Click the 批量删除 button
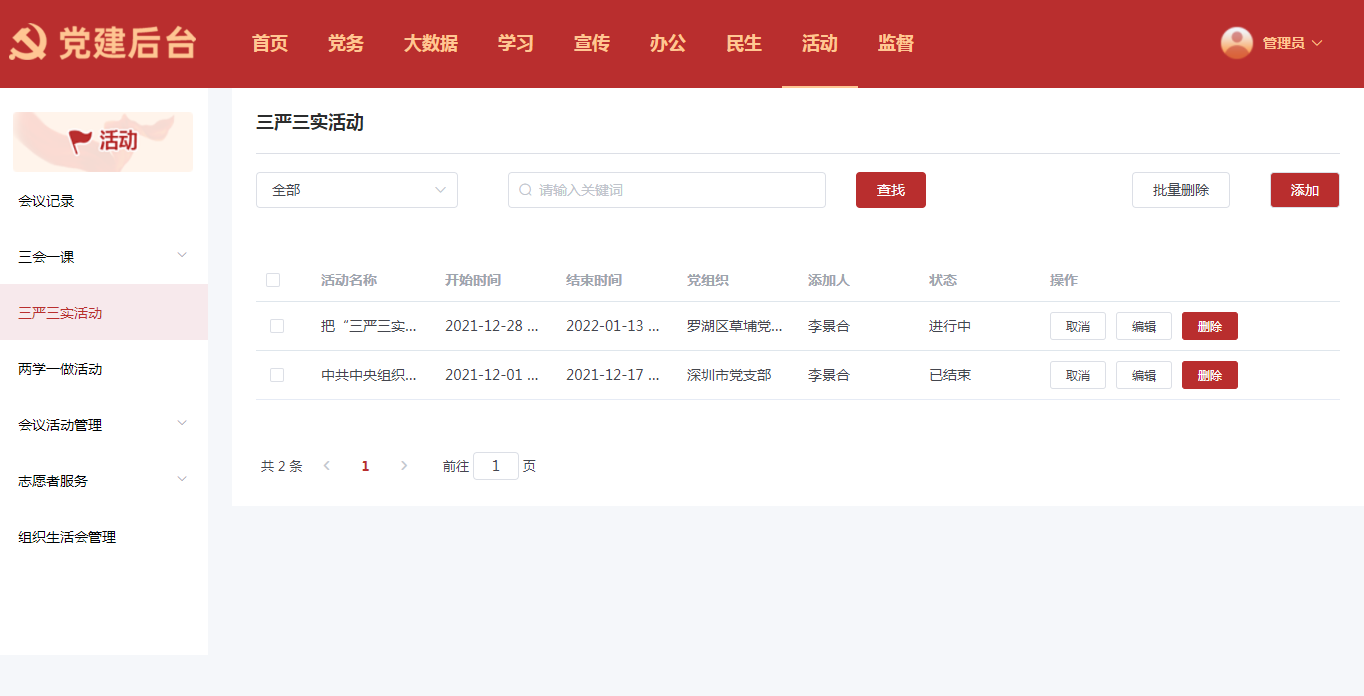Viewport: 1364px width, 696px height. tap(1180, 190)
